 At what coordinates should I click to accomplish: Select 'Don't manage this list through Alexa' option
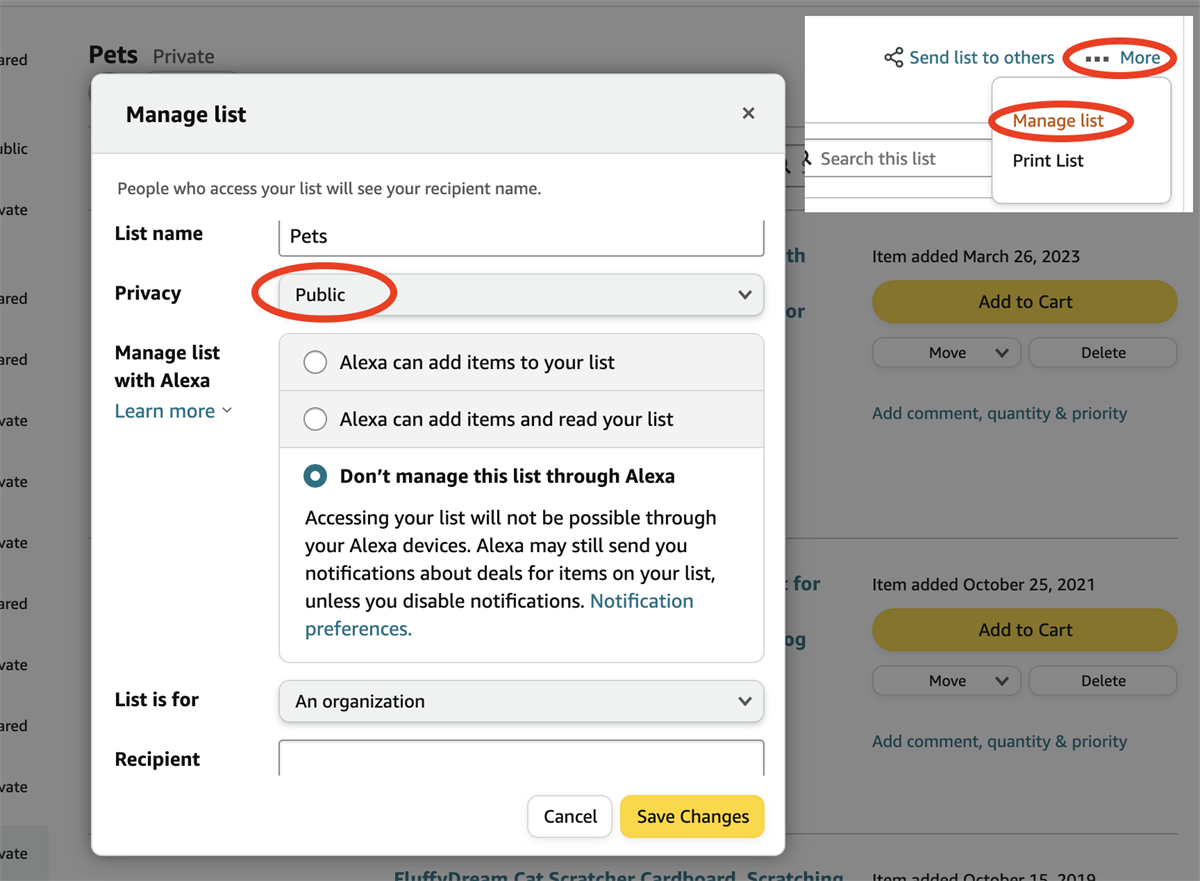[316, 476]
